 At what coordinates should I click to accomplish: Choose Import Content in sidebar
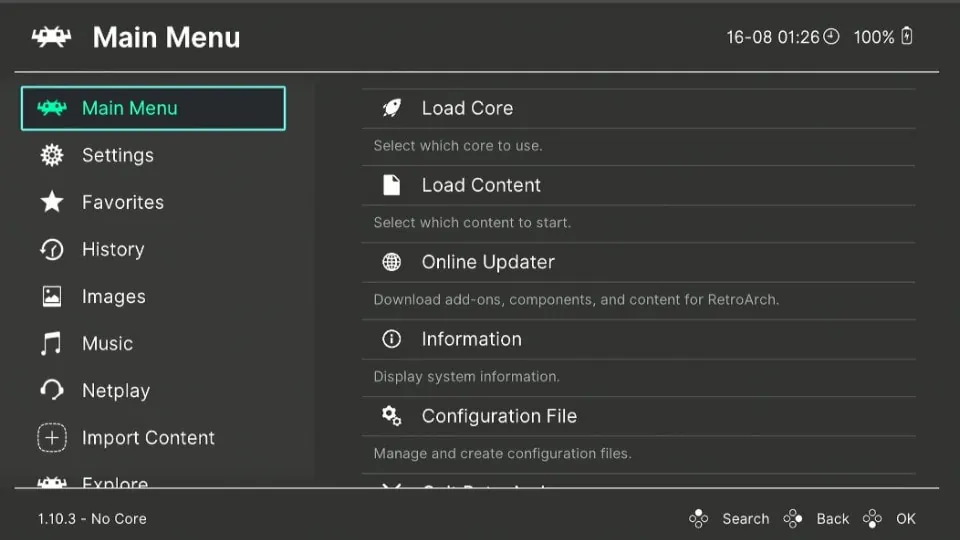tap(153, 438)
